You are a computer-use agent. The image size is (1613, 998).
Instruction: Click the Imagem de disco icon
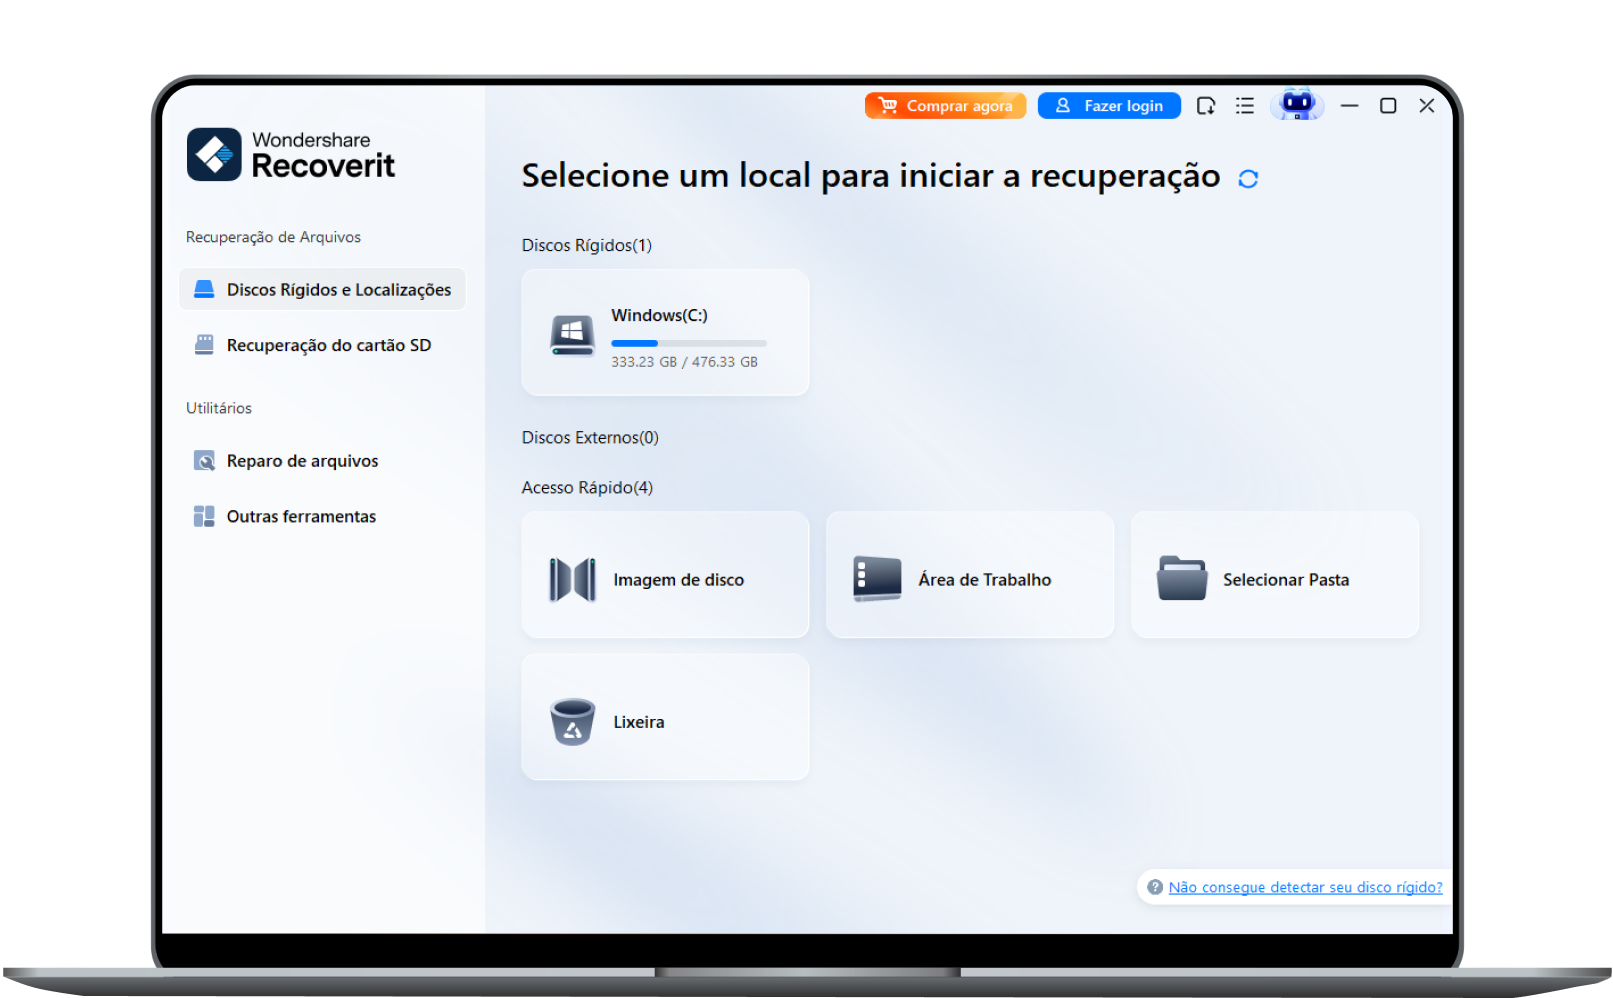click(x=572, y=579)
